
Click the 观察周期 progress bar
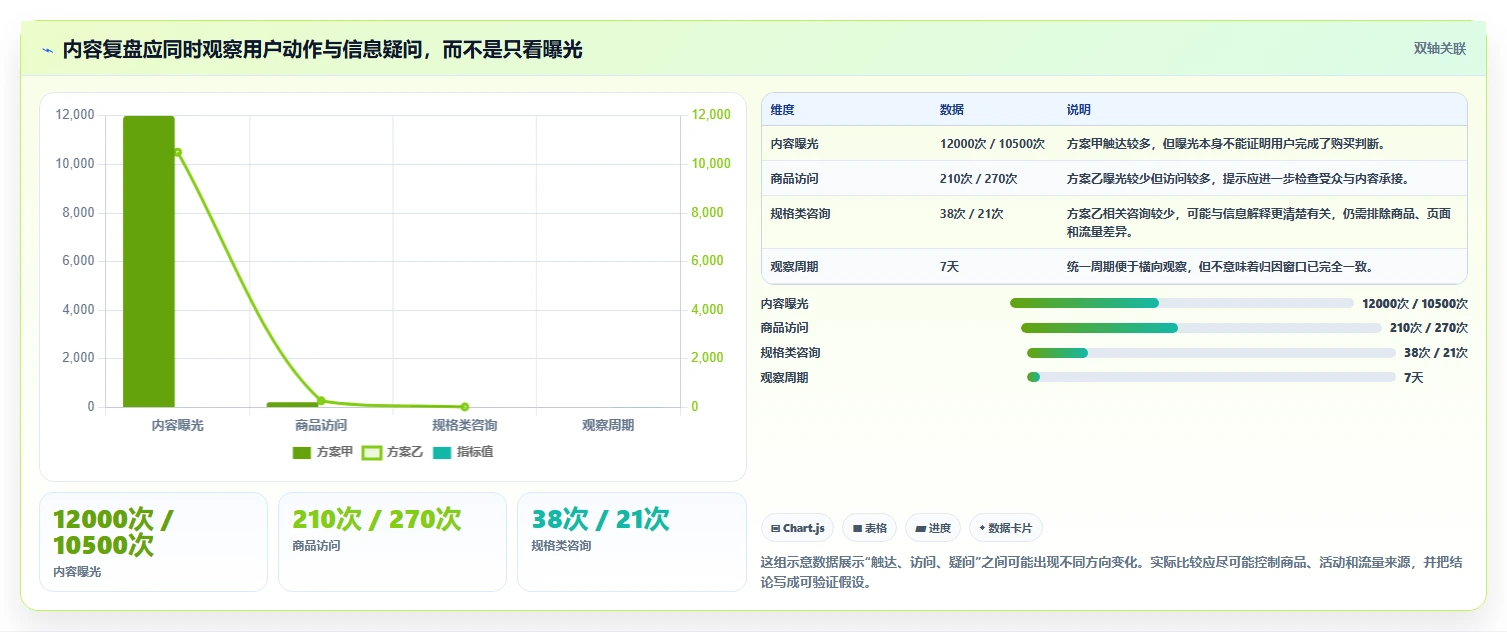[1211, 377]
